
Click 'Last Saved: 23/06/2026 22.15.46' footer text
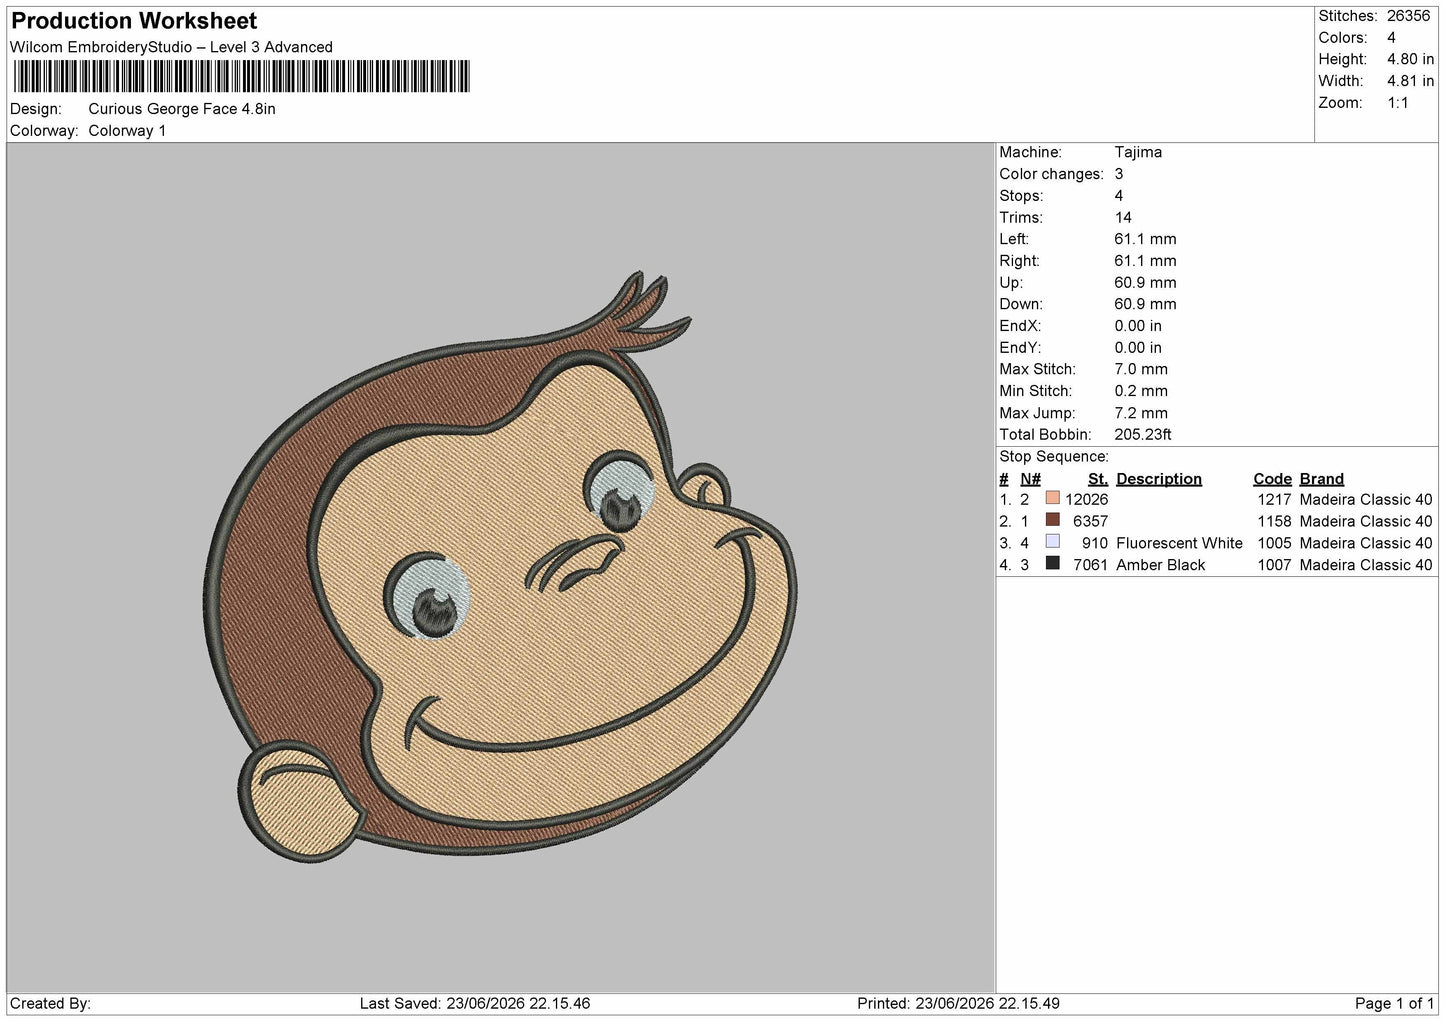click(x=474, y=1003)
